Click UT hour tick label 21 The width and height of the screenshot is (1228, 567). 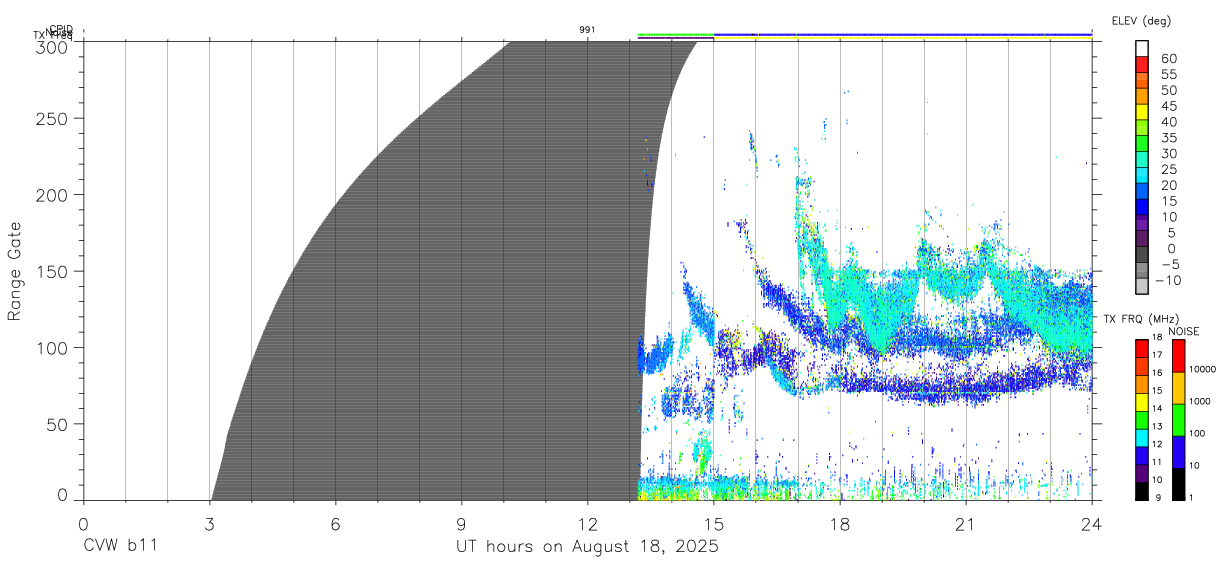point(966,524)
